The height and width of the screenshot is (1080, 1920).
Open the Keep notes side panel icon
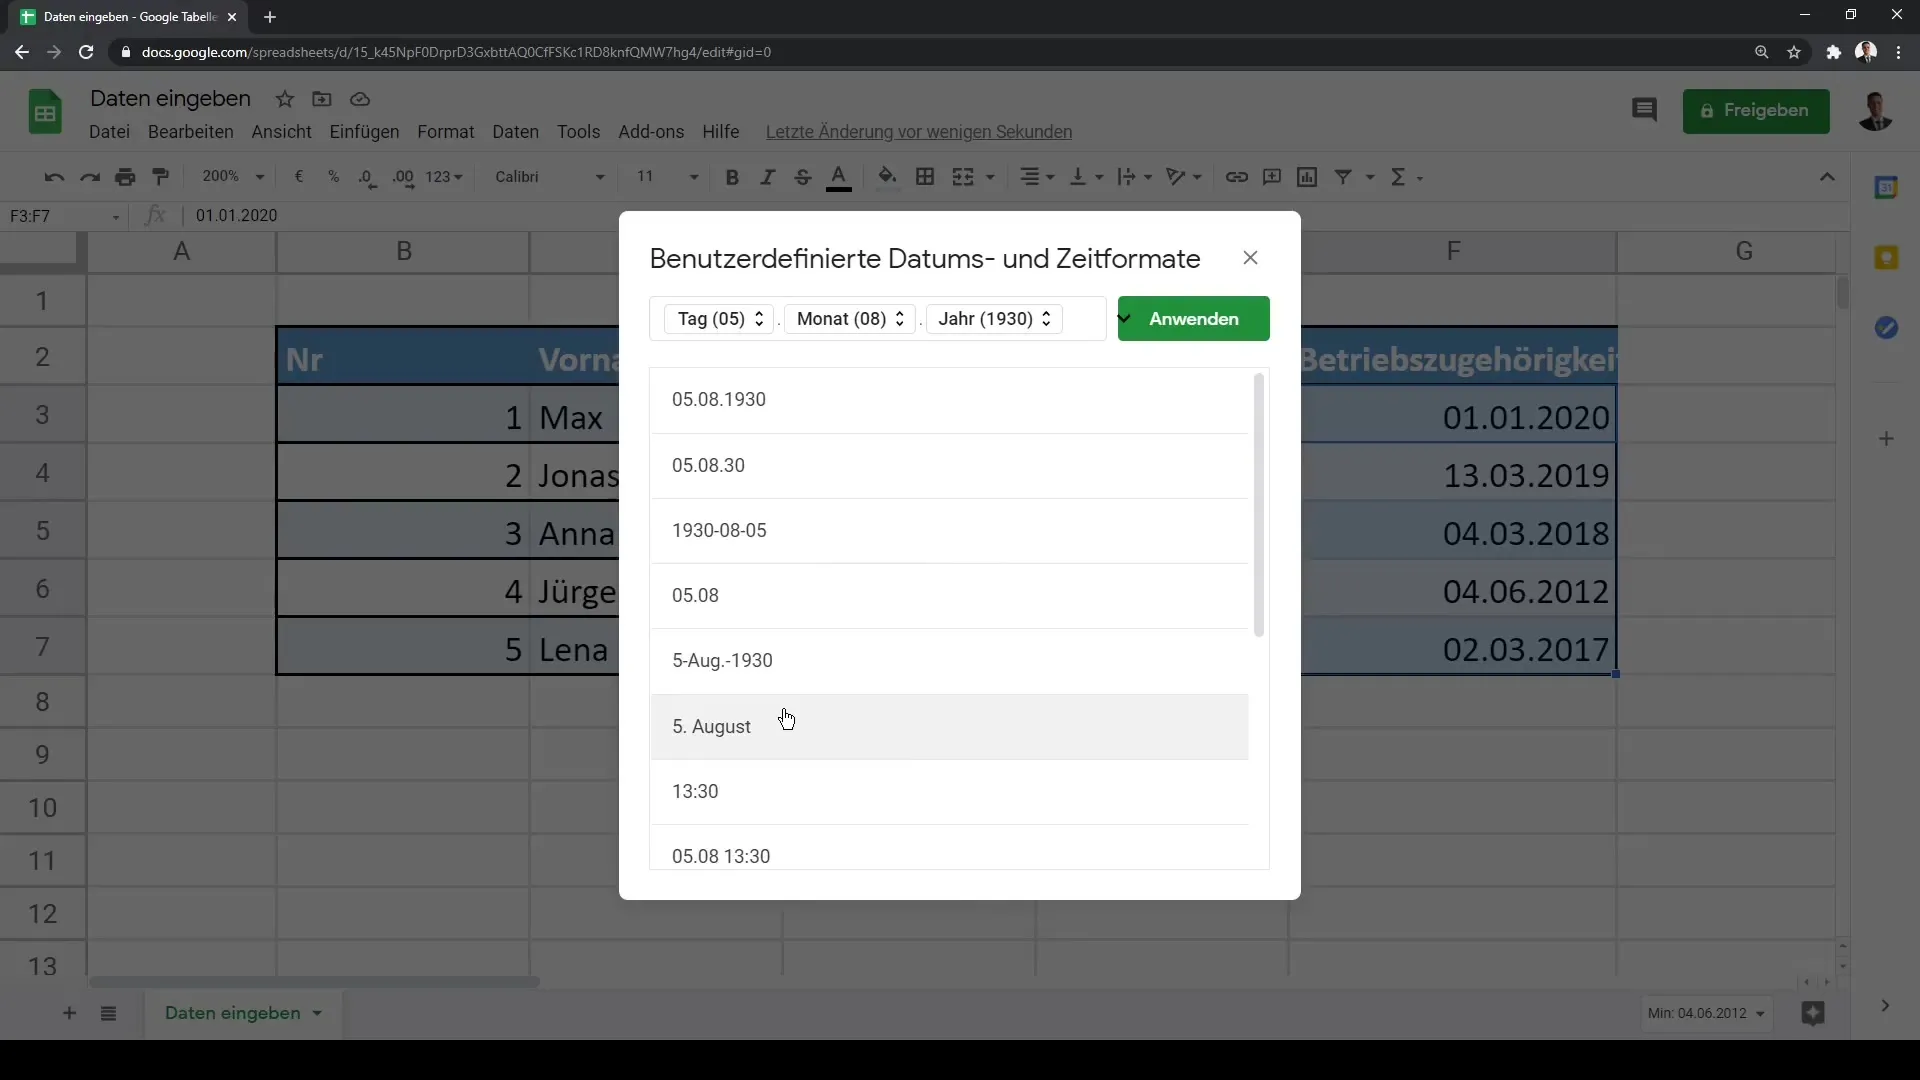click(x=1886, y=258)
